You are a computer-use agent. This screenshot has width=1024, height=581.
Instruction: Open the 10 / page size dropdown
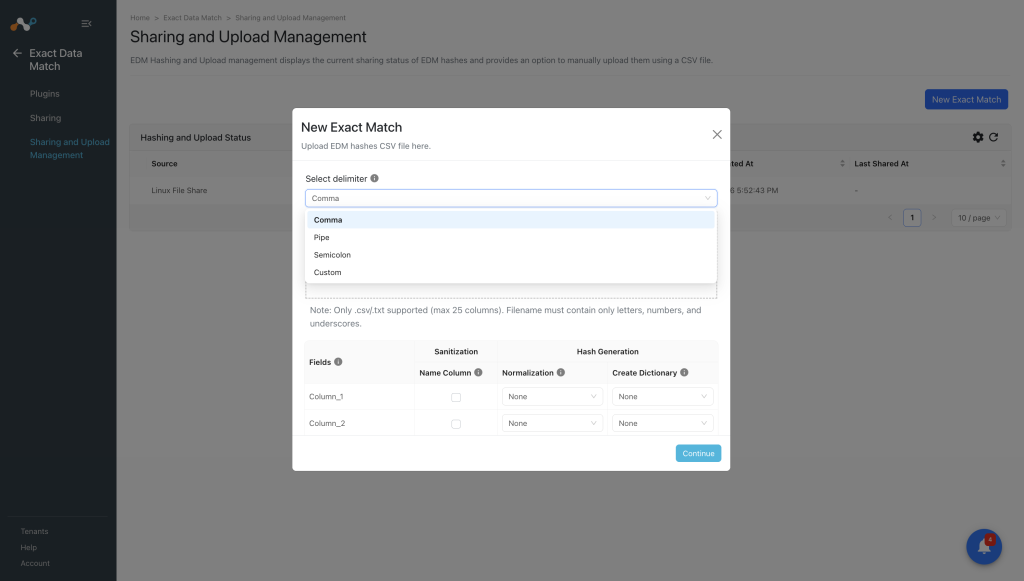[x=978, y=217]
